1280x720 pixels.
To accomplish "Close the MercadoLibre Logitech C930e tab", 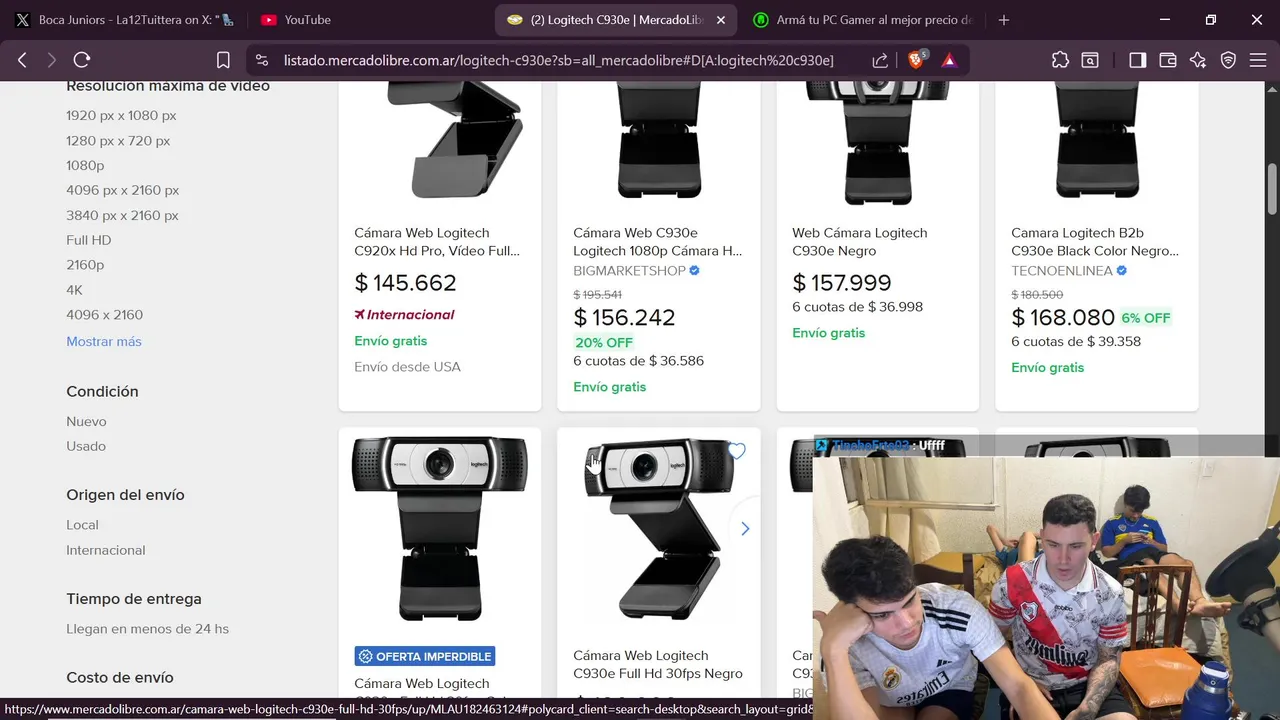I will click(720, 20).
